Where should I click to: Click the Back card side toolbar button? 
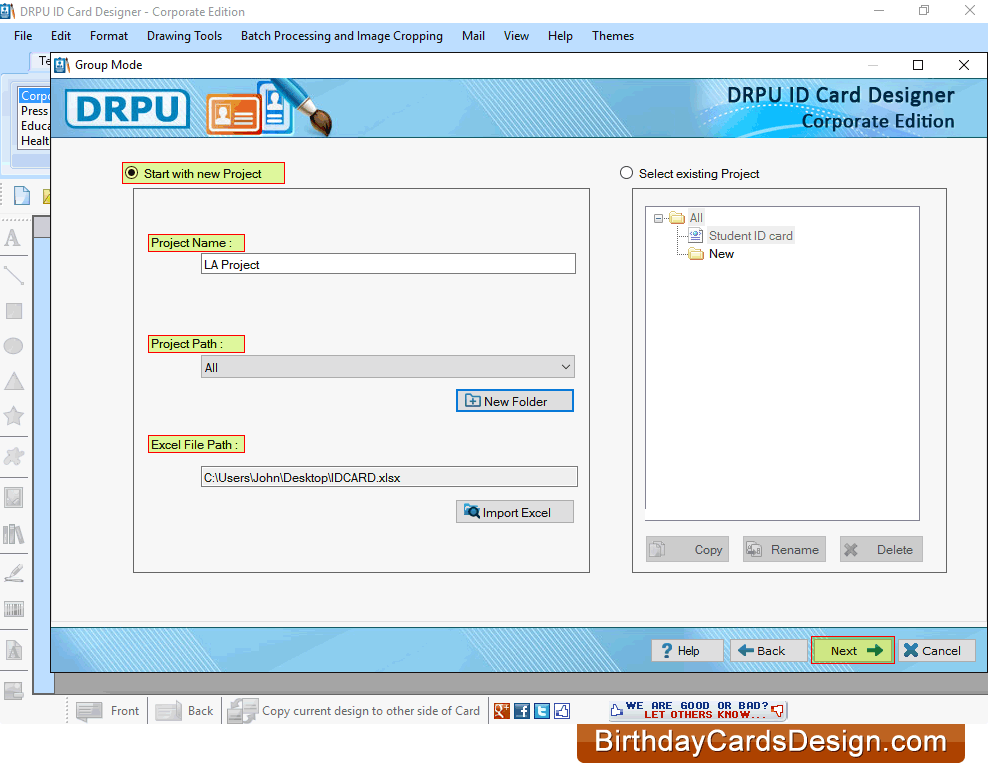184,711
